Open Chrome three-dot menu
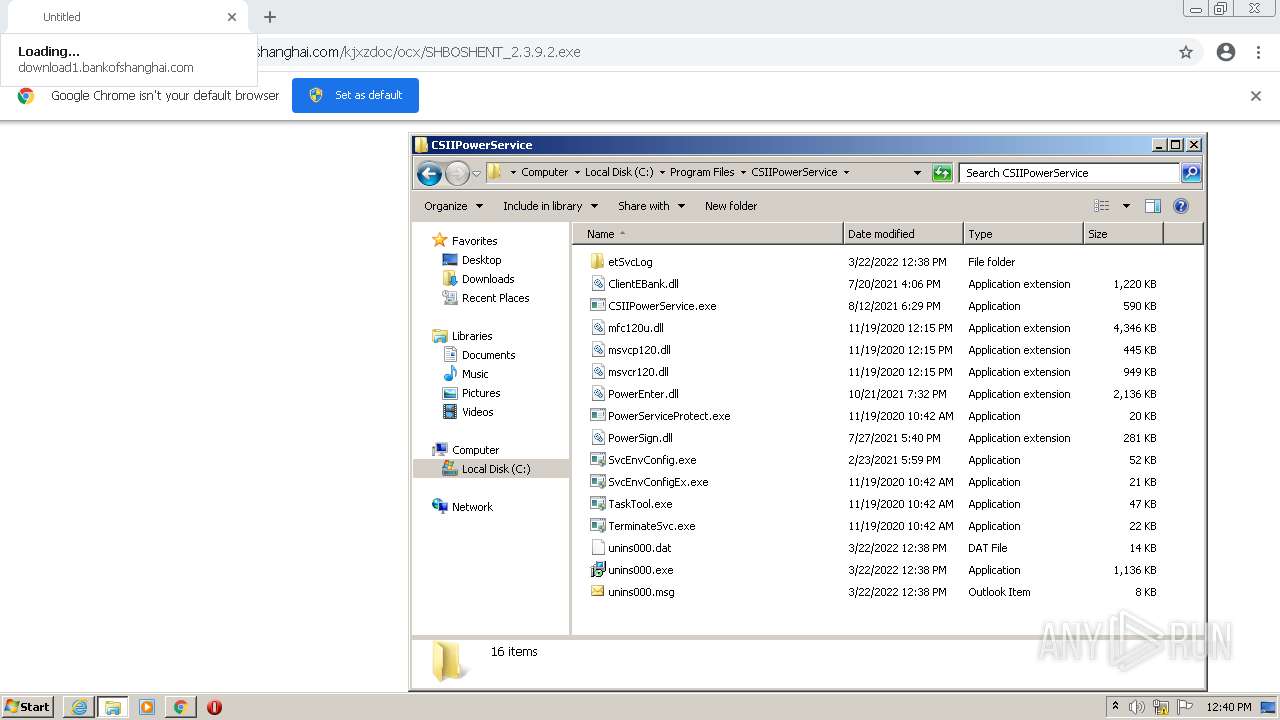Image resolution: width=1280 pixels, height=720 pixels. [x=1258, y=52]
